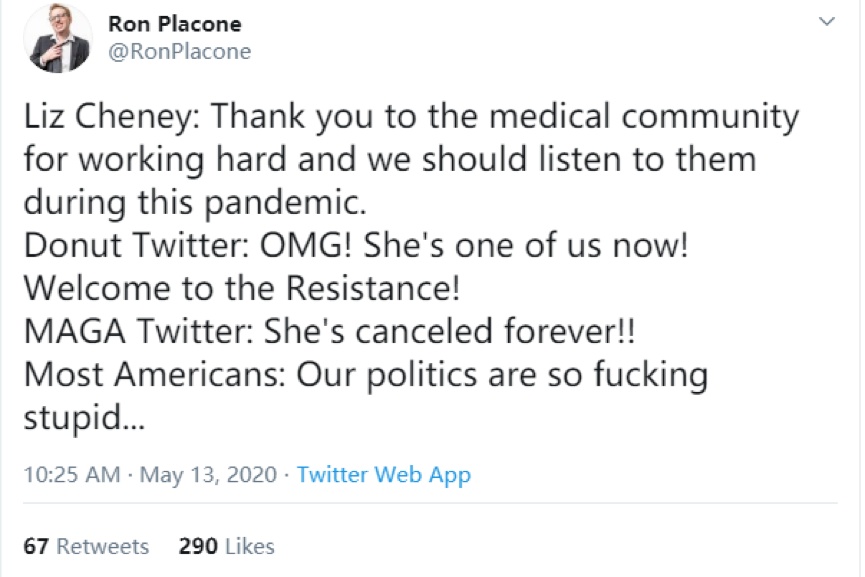
Task: Click the word 'Retweets' label
Action: tap(102, 546)
